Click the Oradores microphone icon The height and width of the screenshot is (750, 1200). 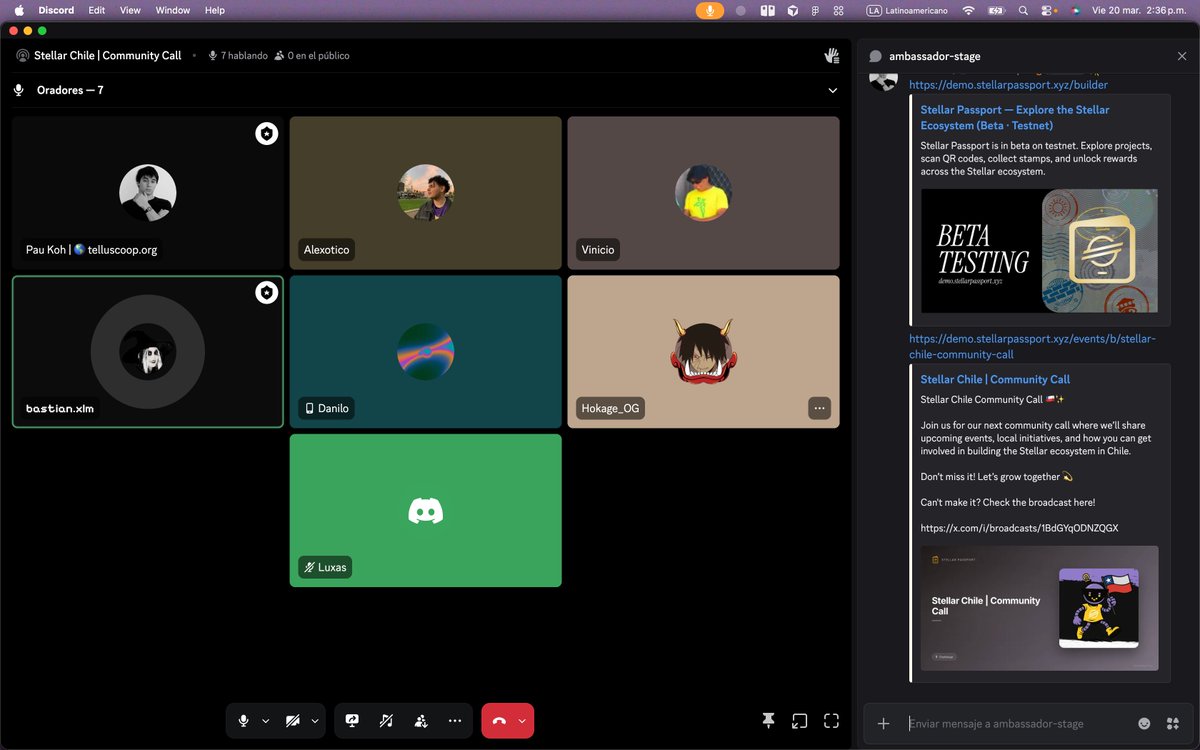pyautogui.click(x=19, y=90)
